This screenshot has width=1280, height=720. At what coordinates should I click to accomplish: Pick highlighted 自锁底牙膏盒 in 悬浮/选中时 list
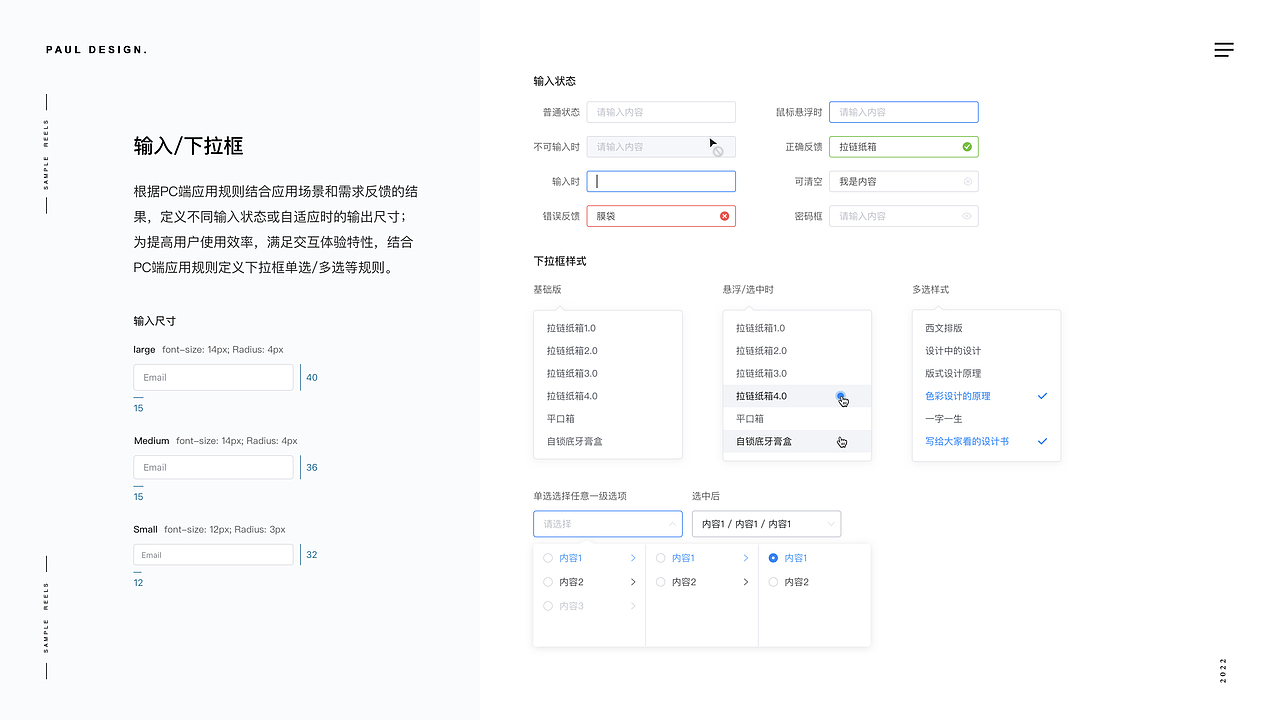point(797,441)
